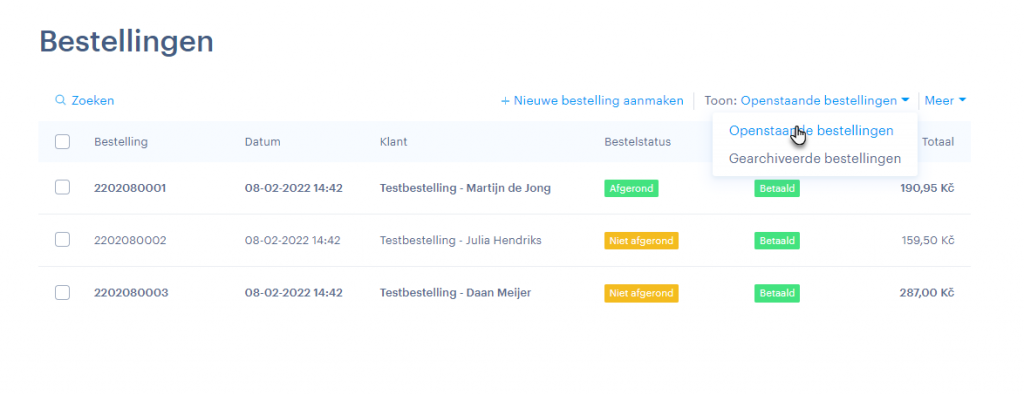Open the Toon Openstaande bestellingen dropdown
The width and height of the screenshot is (1024, 395).
pyautogui.click(x=807, y=101)
